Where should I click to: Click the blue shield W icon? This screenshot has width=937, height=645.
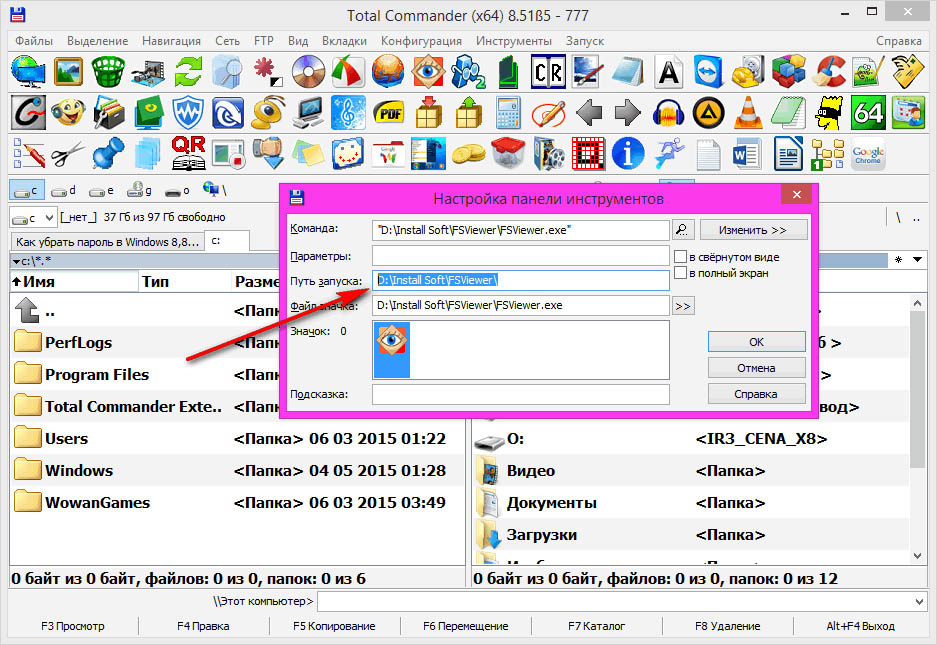coord(188,112)
